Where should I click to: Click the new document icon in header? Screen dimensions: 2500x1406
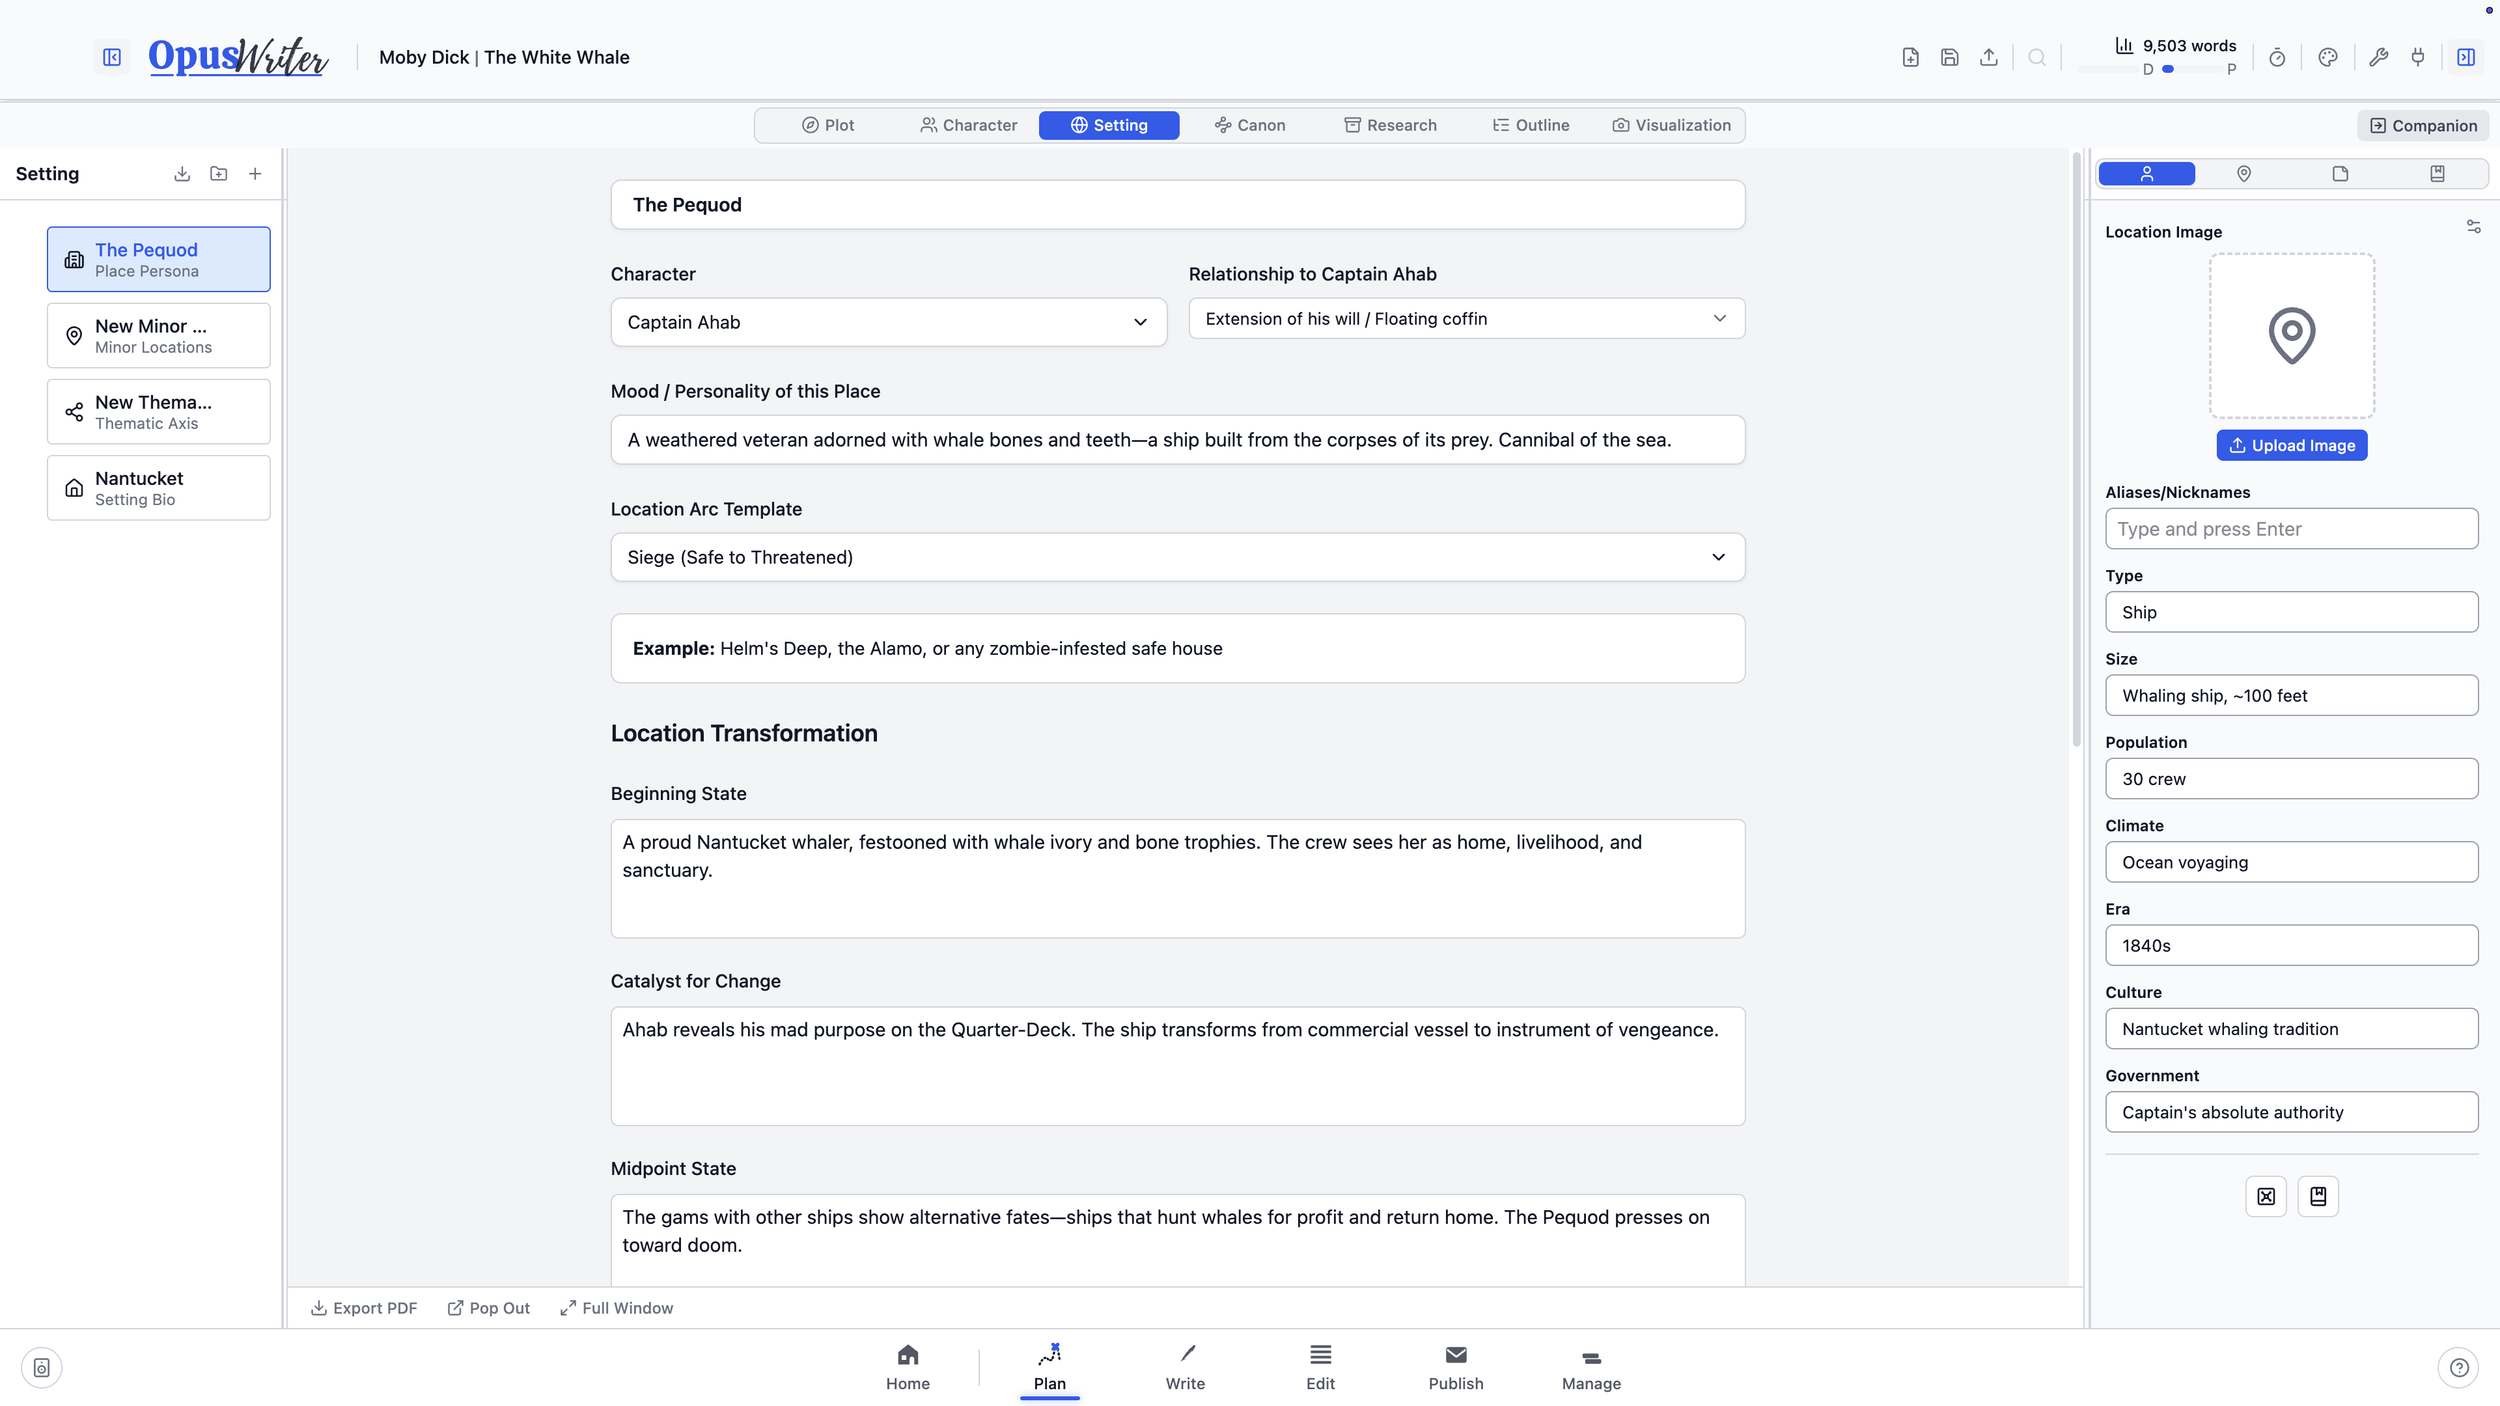point(1910,57)
